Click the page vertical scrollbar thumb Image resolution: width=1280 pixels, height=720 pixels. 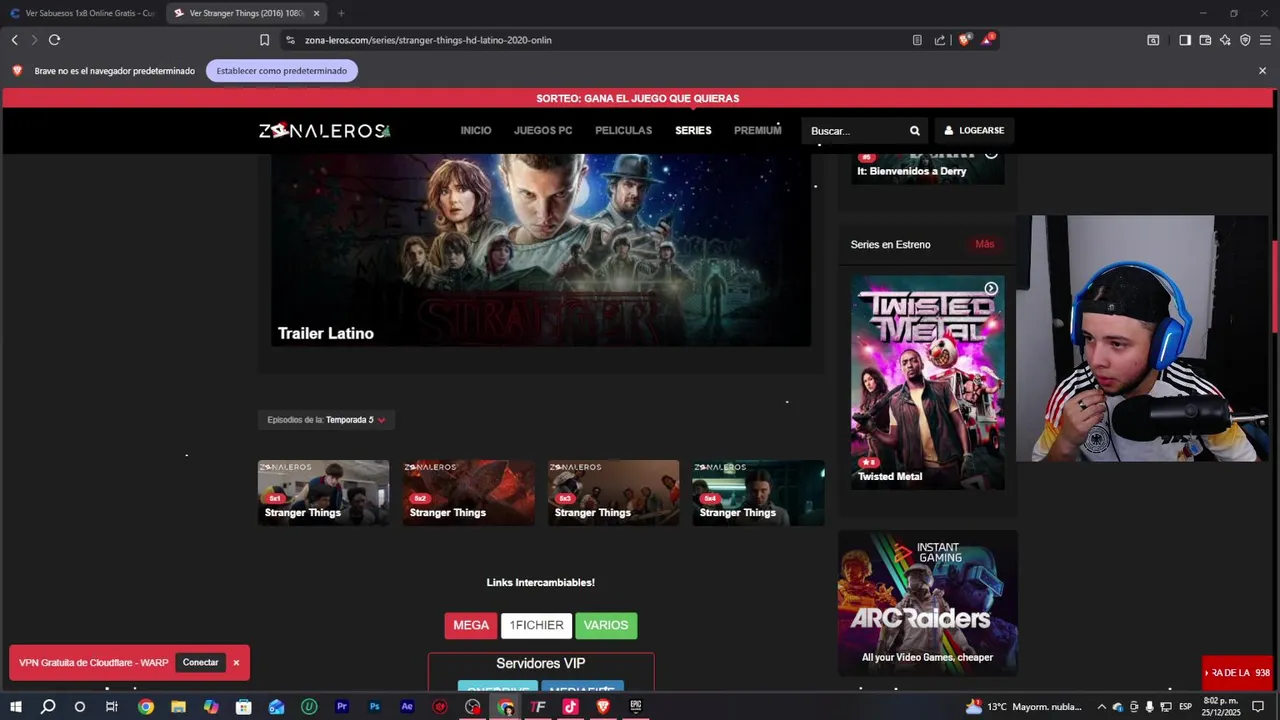tap(1275, 288)
